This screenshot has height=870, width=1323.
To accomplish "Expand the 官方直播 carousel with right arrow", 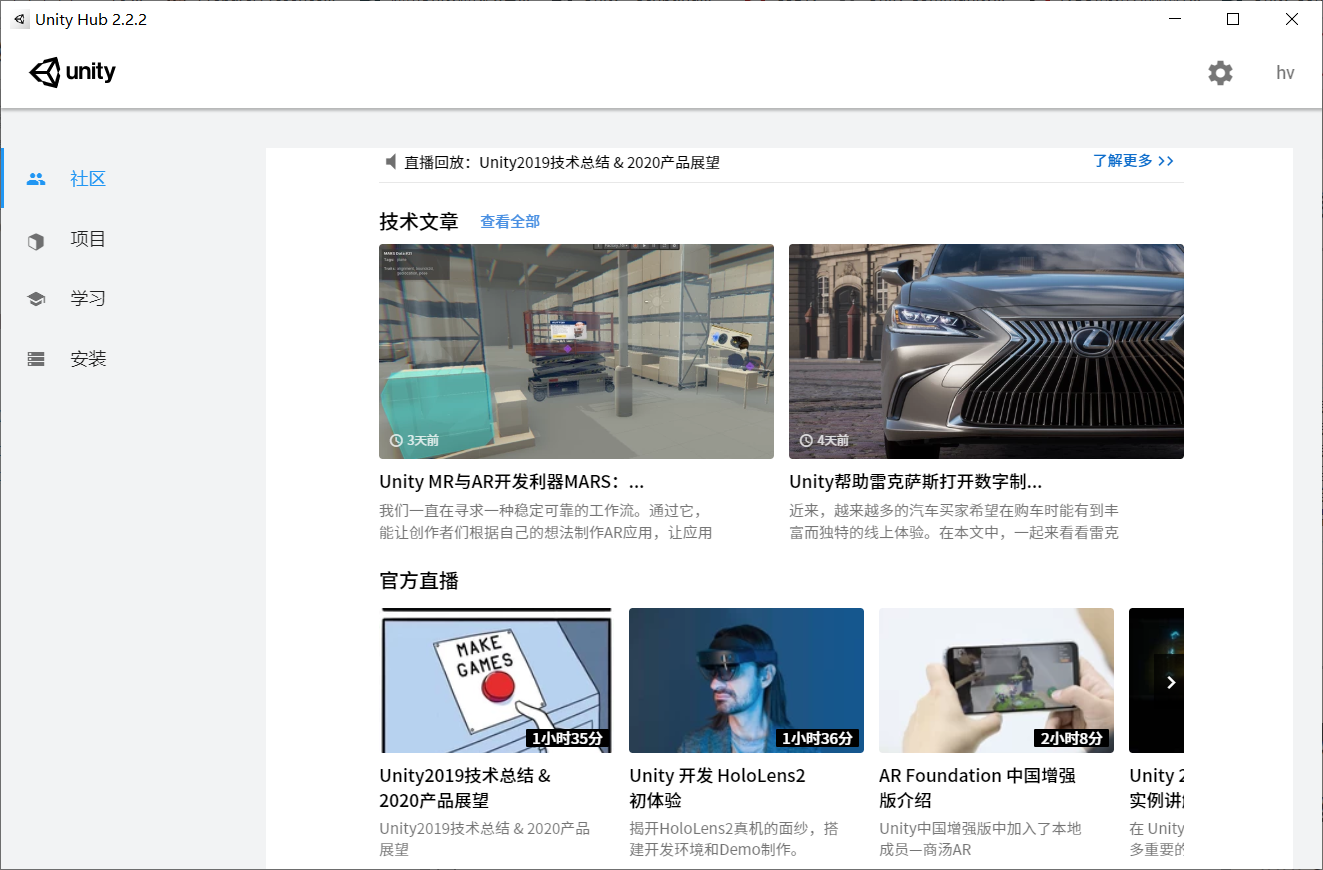I will 1170,682.
